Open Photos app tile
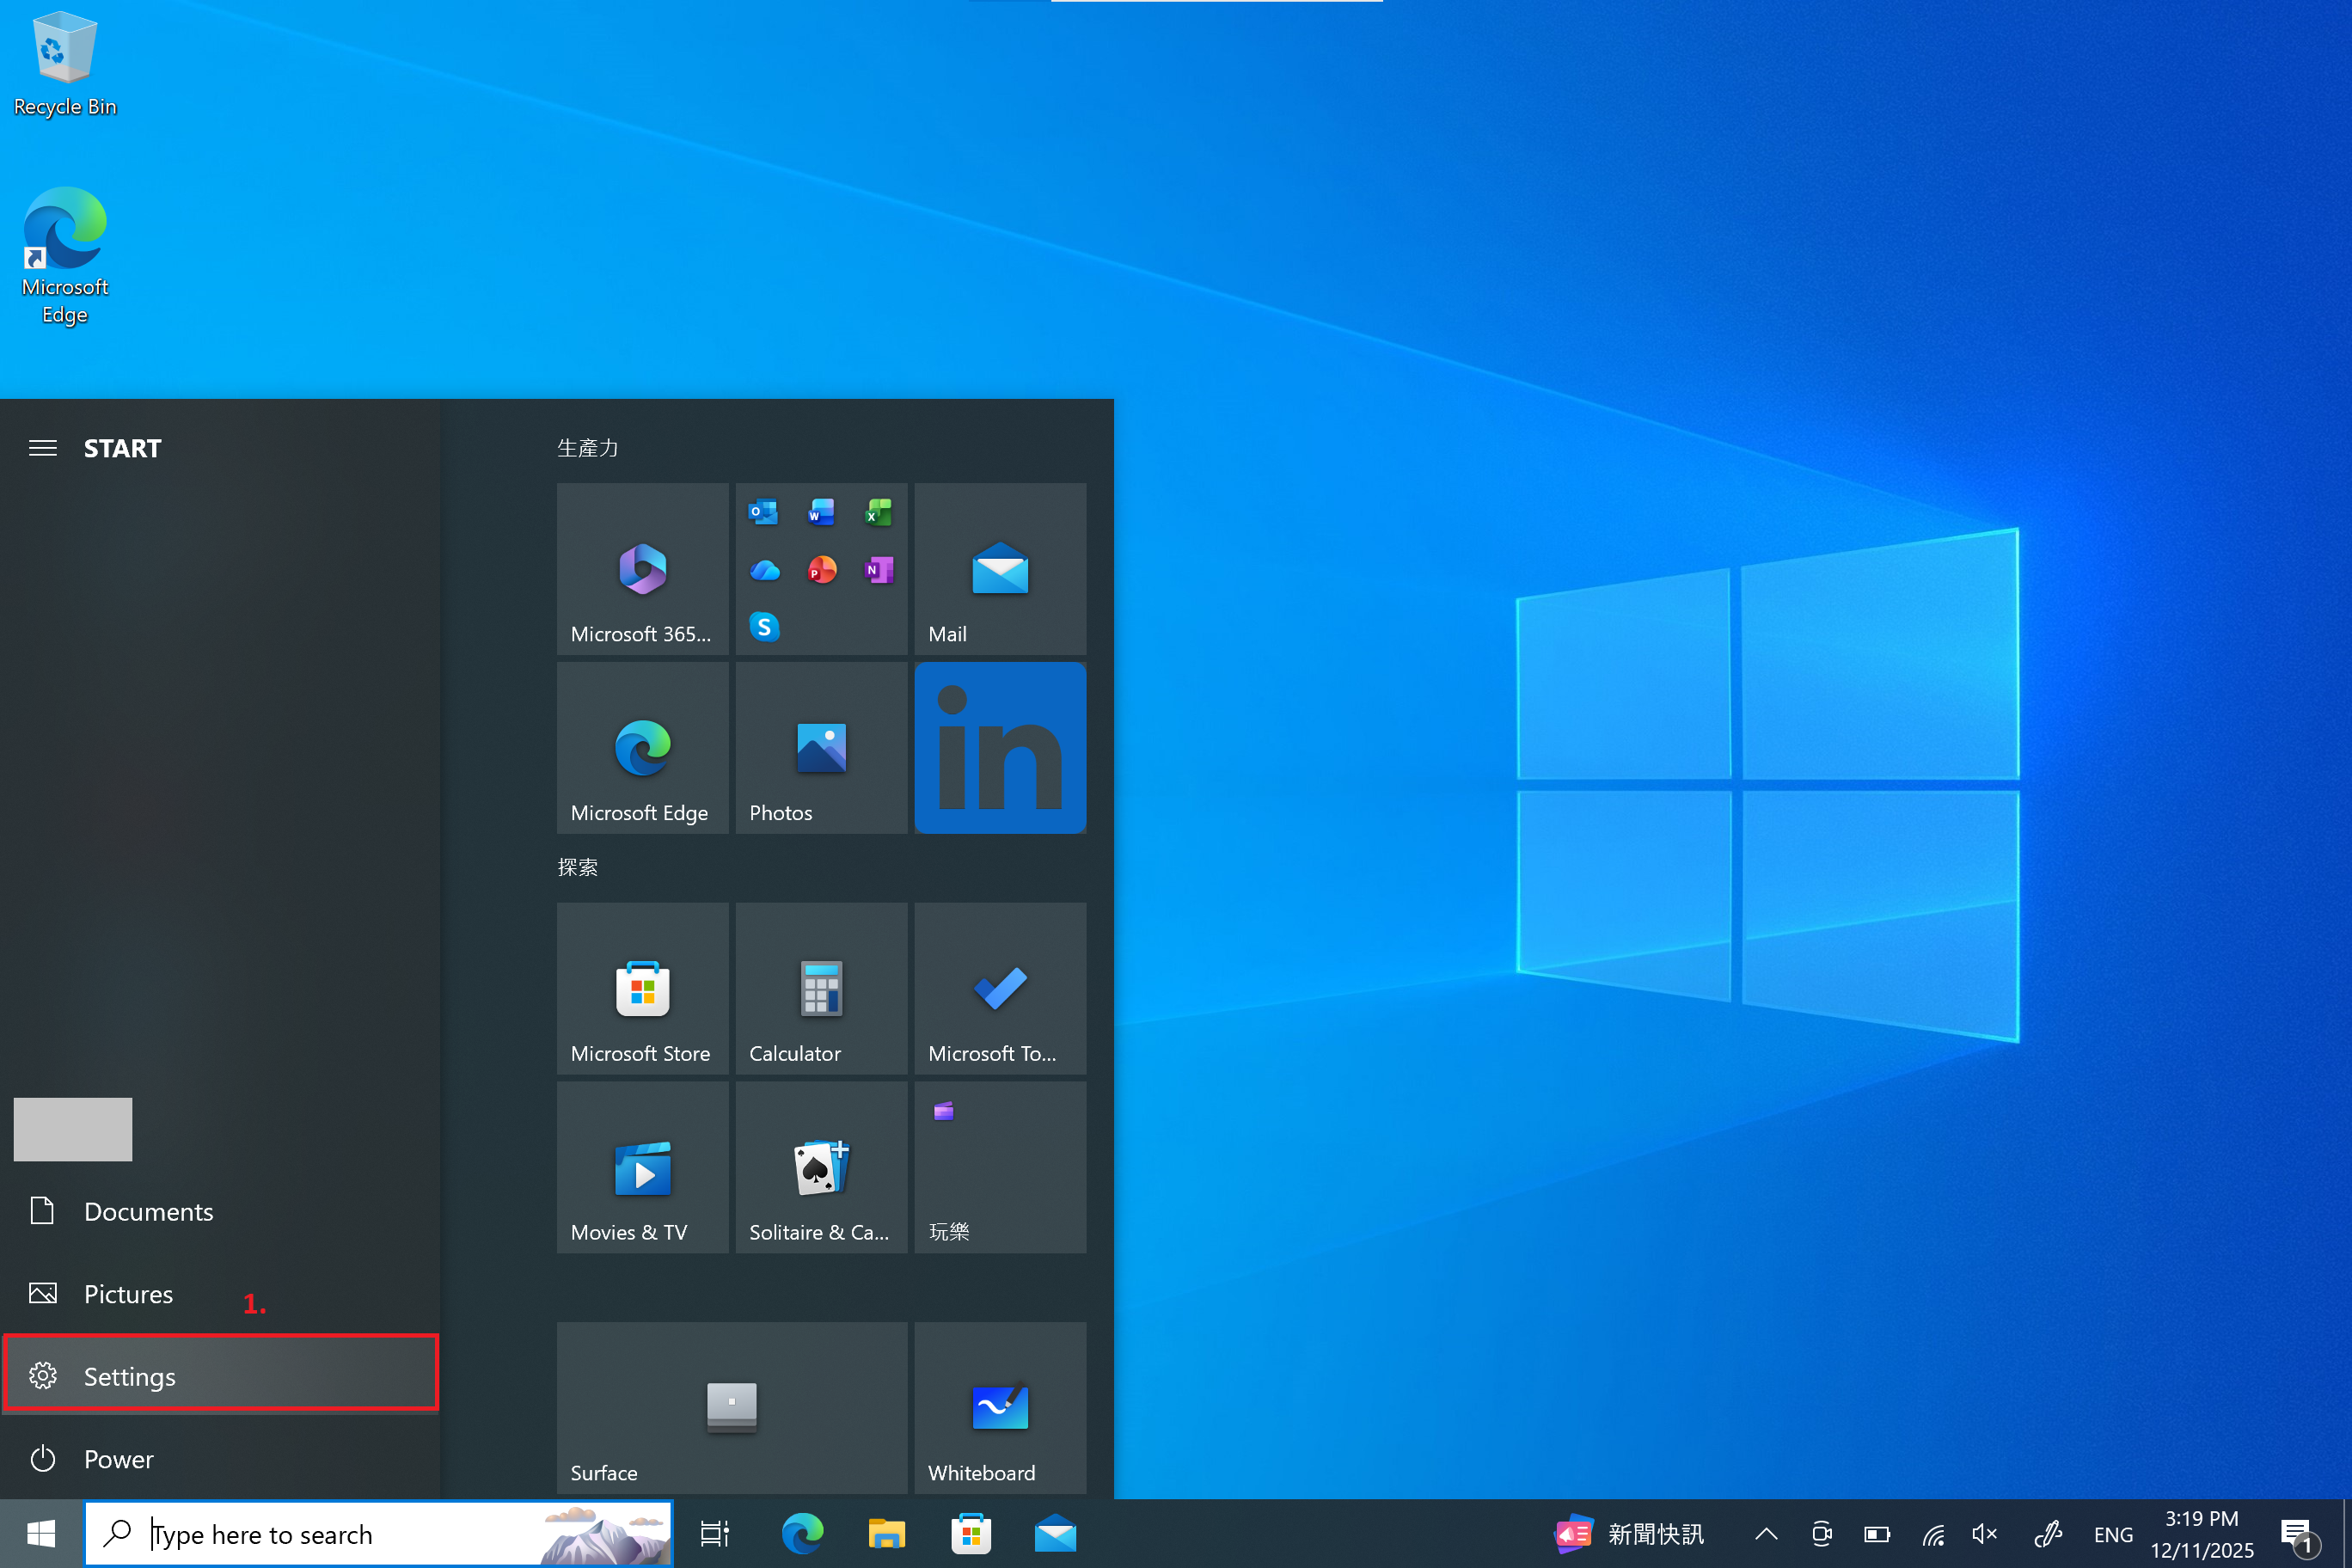The image size is (2352, 1568). pyautogui.click(x=821, y=747)
